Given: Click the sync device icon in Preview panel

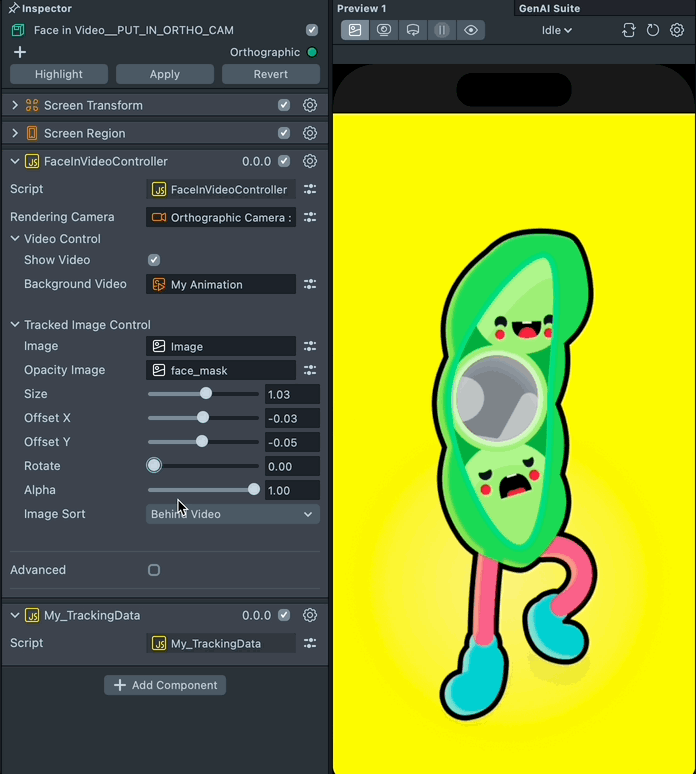Looking at the screenshot, I should 628,30.
